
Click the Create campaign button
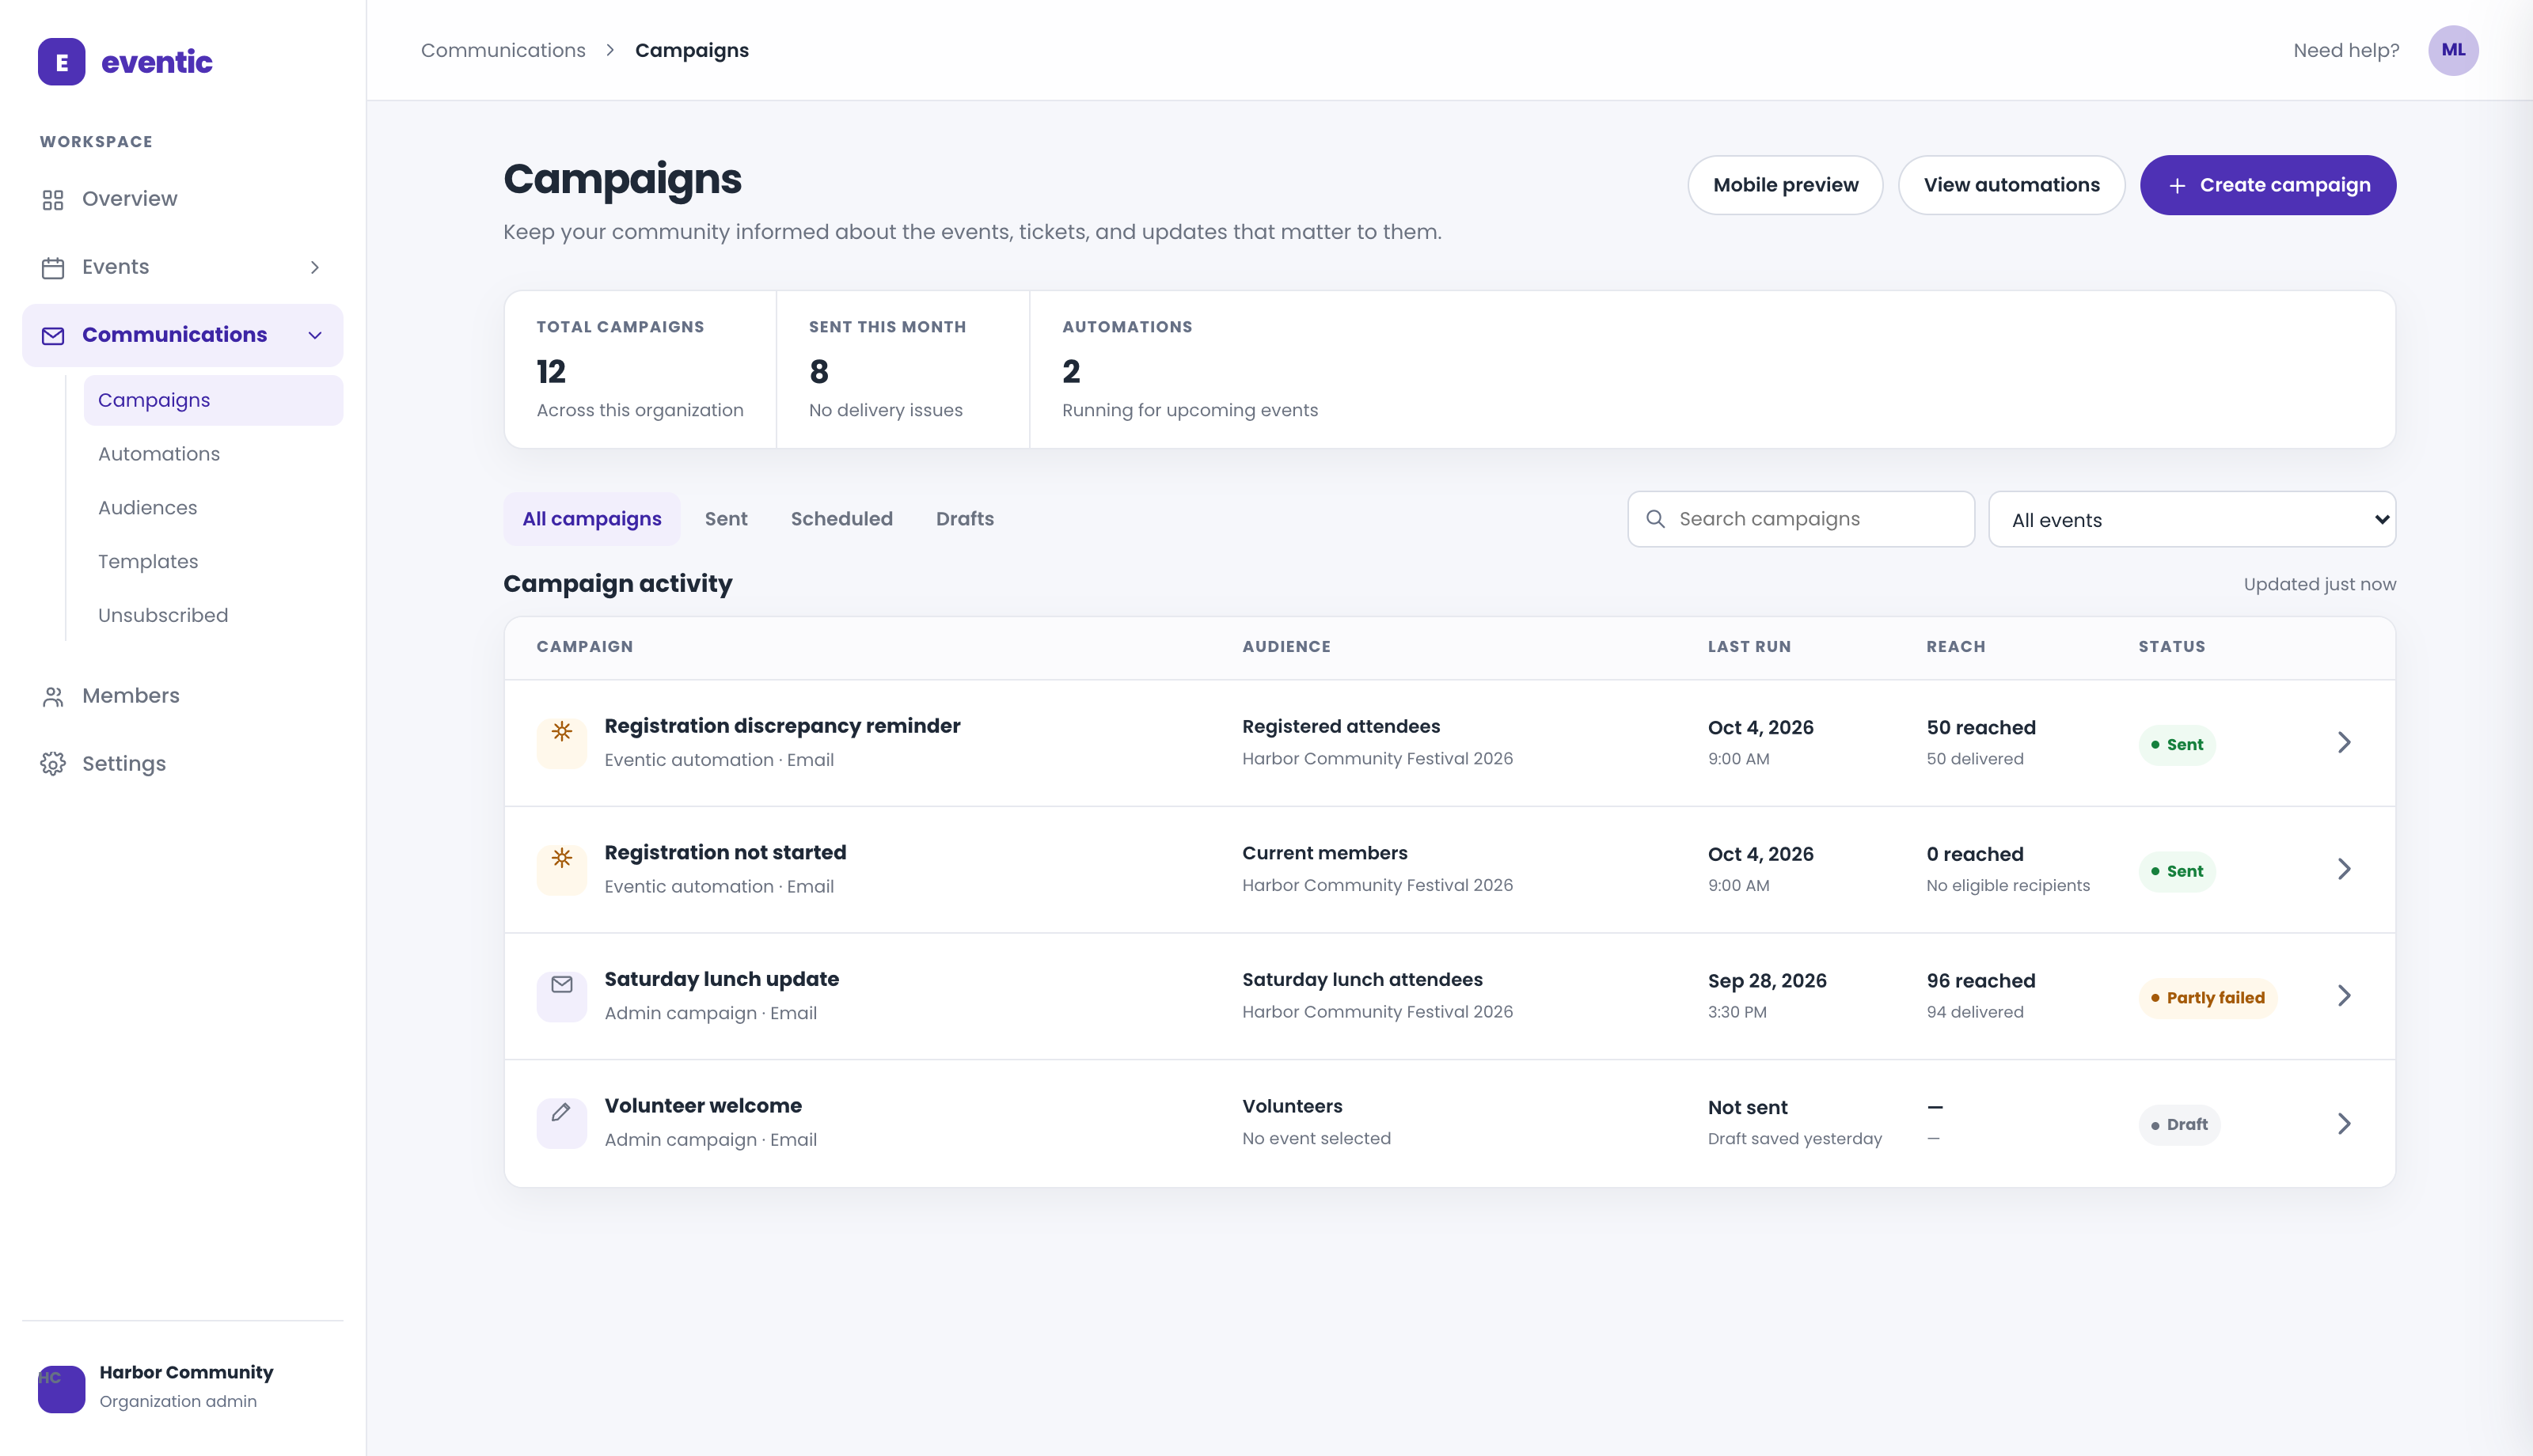click(x=2267, y=185)
